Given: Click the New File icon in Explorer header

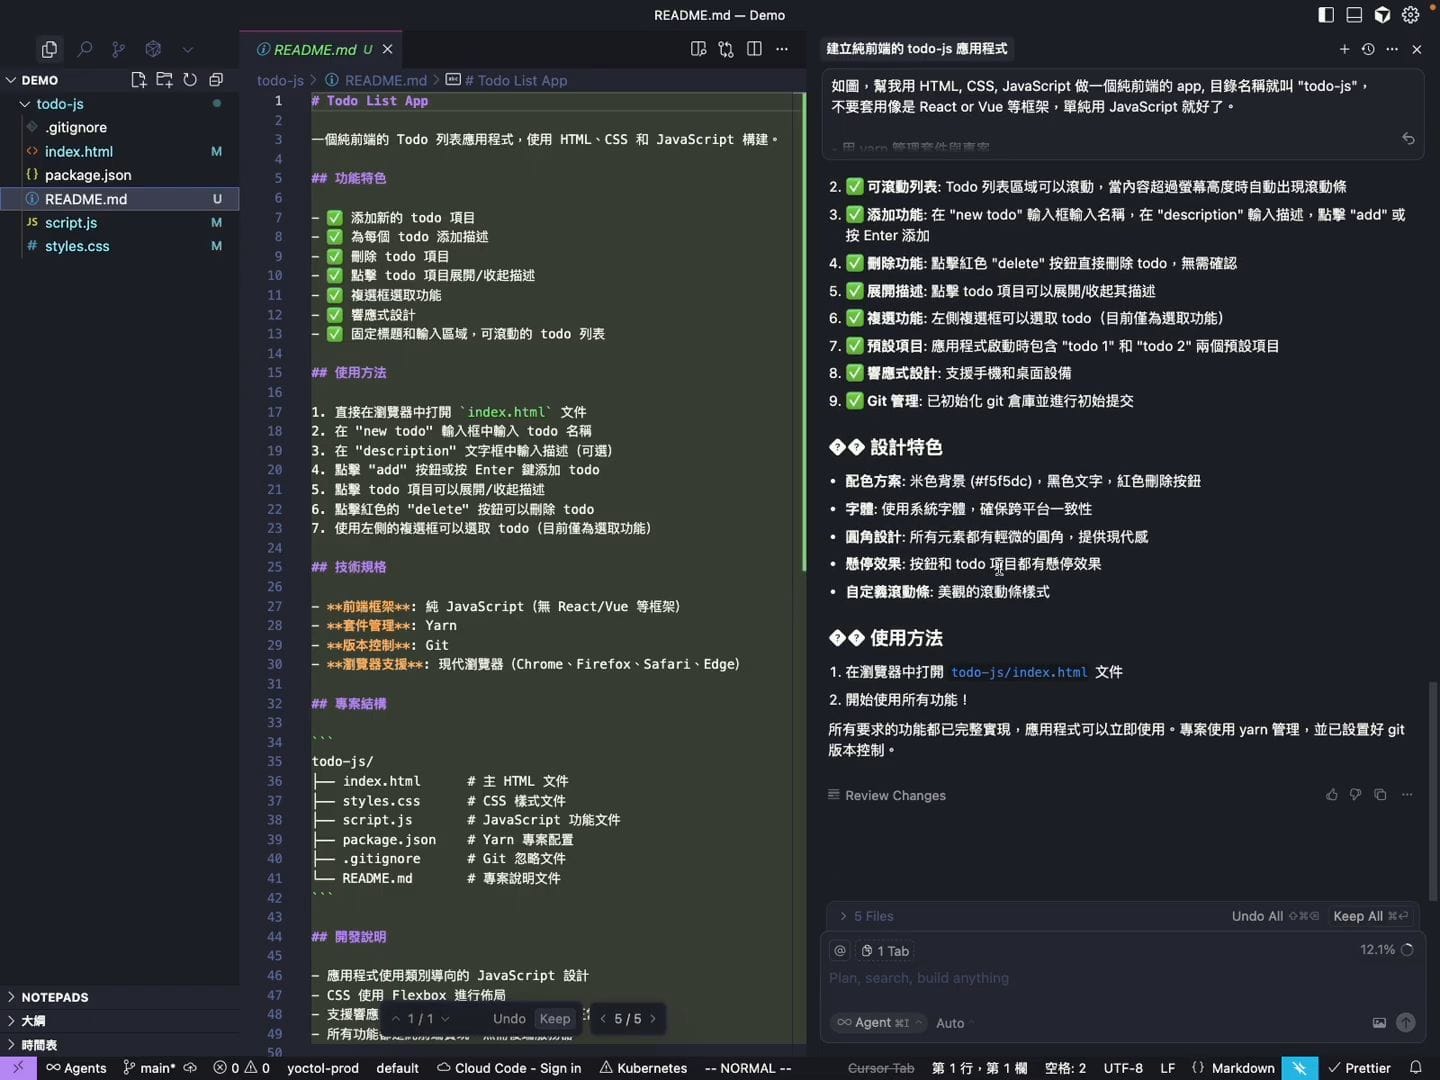Looking at the screenshot, I should (x=138, y=80).
